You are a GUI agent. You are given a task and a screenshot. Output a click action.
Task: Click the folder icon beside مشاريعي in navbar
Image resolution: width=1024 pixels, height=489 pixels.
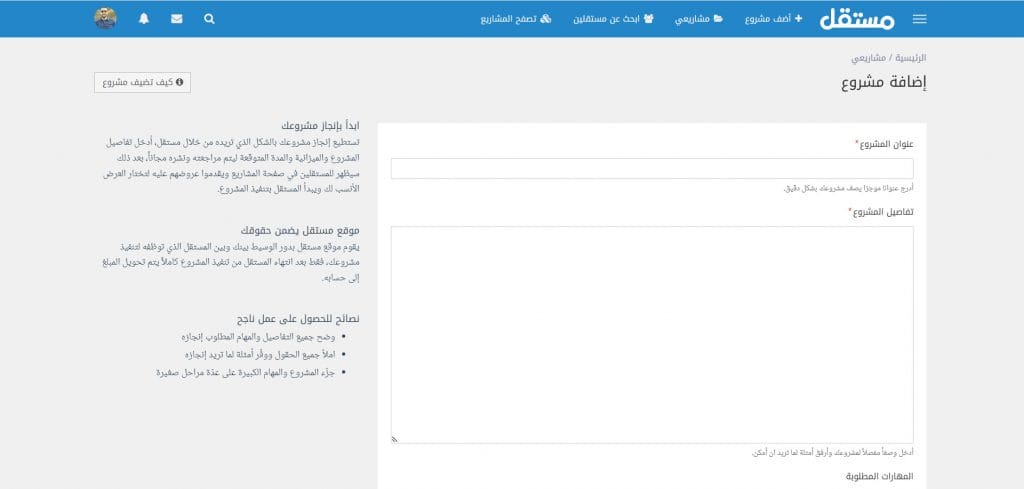point(718,19)
